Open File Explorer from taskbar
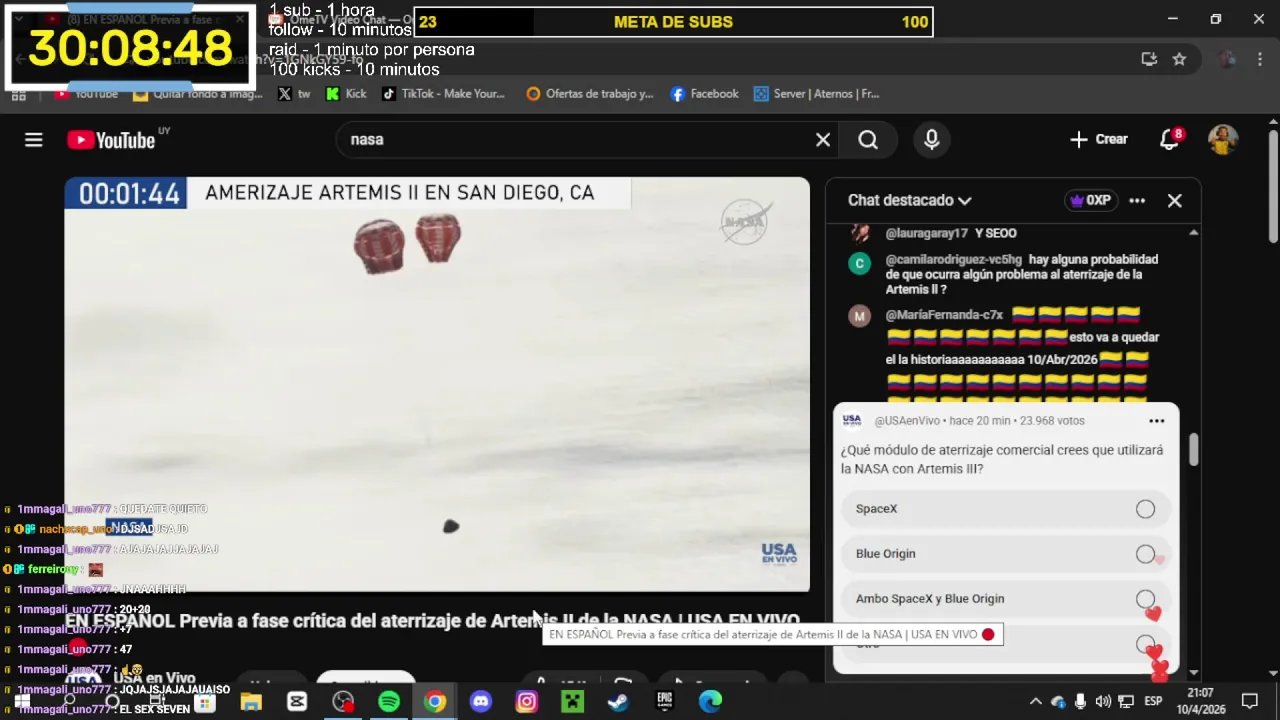The height and width of the screenshot is (720, 1280). pos(251,702)
